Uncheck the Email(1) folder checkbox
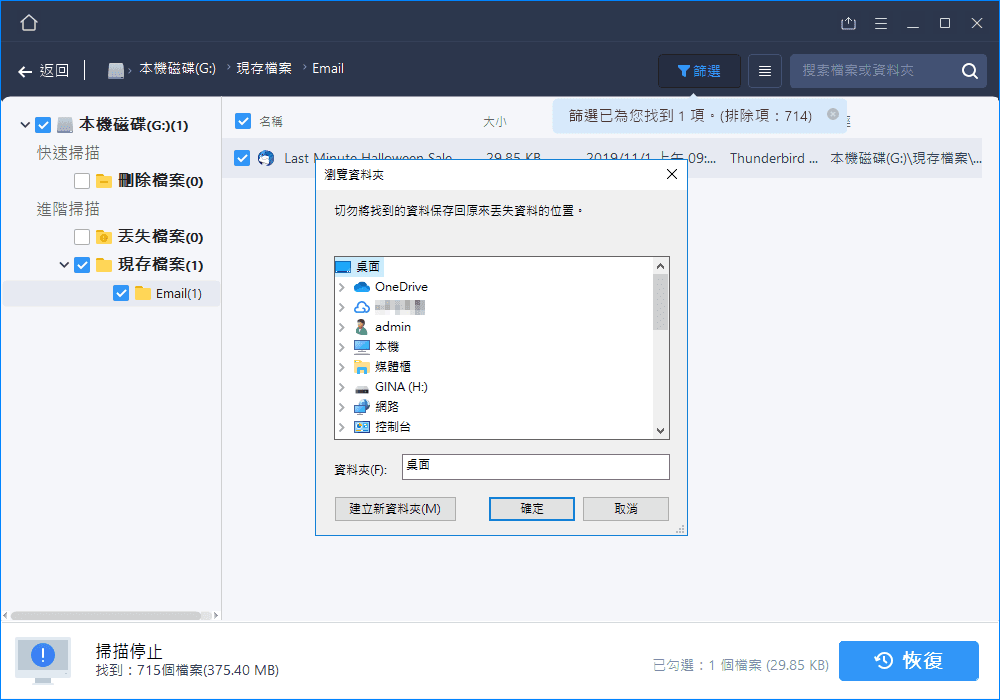Screen dimensions: 1000x700 coord(121,293)
